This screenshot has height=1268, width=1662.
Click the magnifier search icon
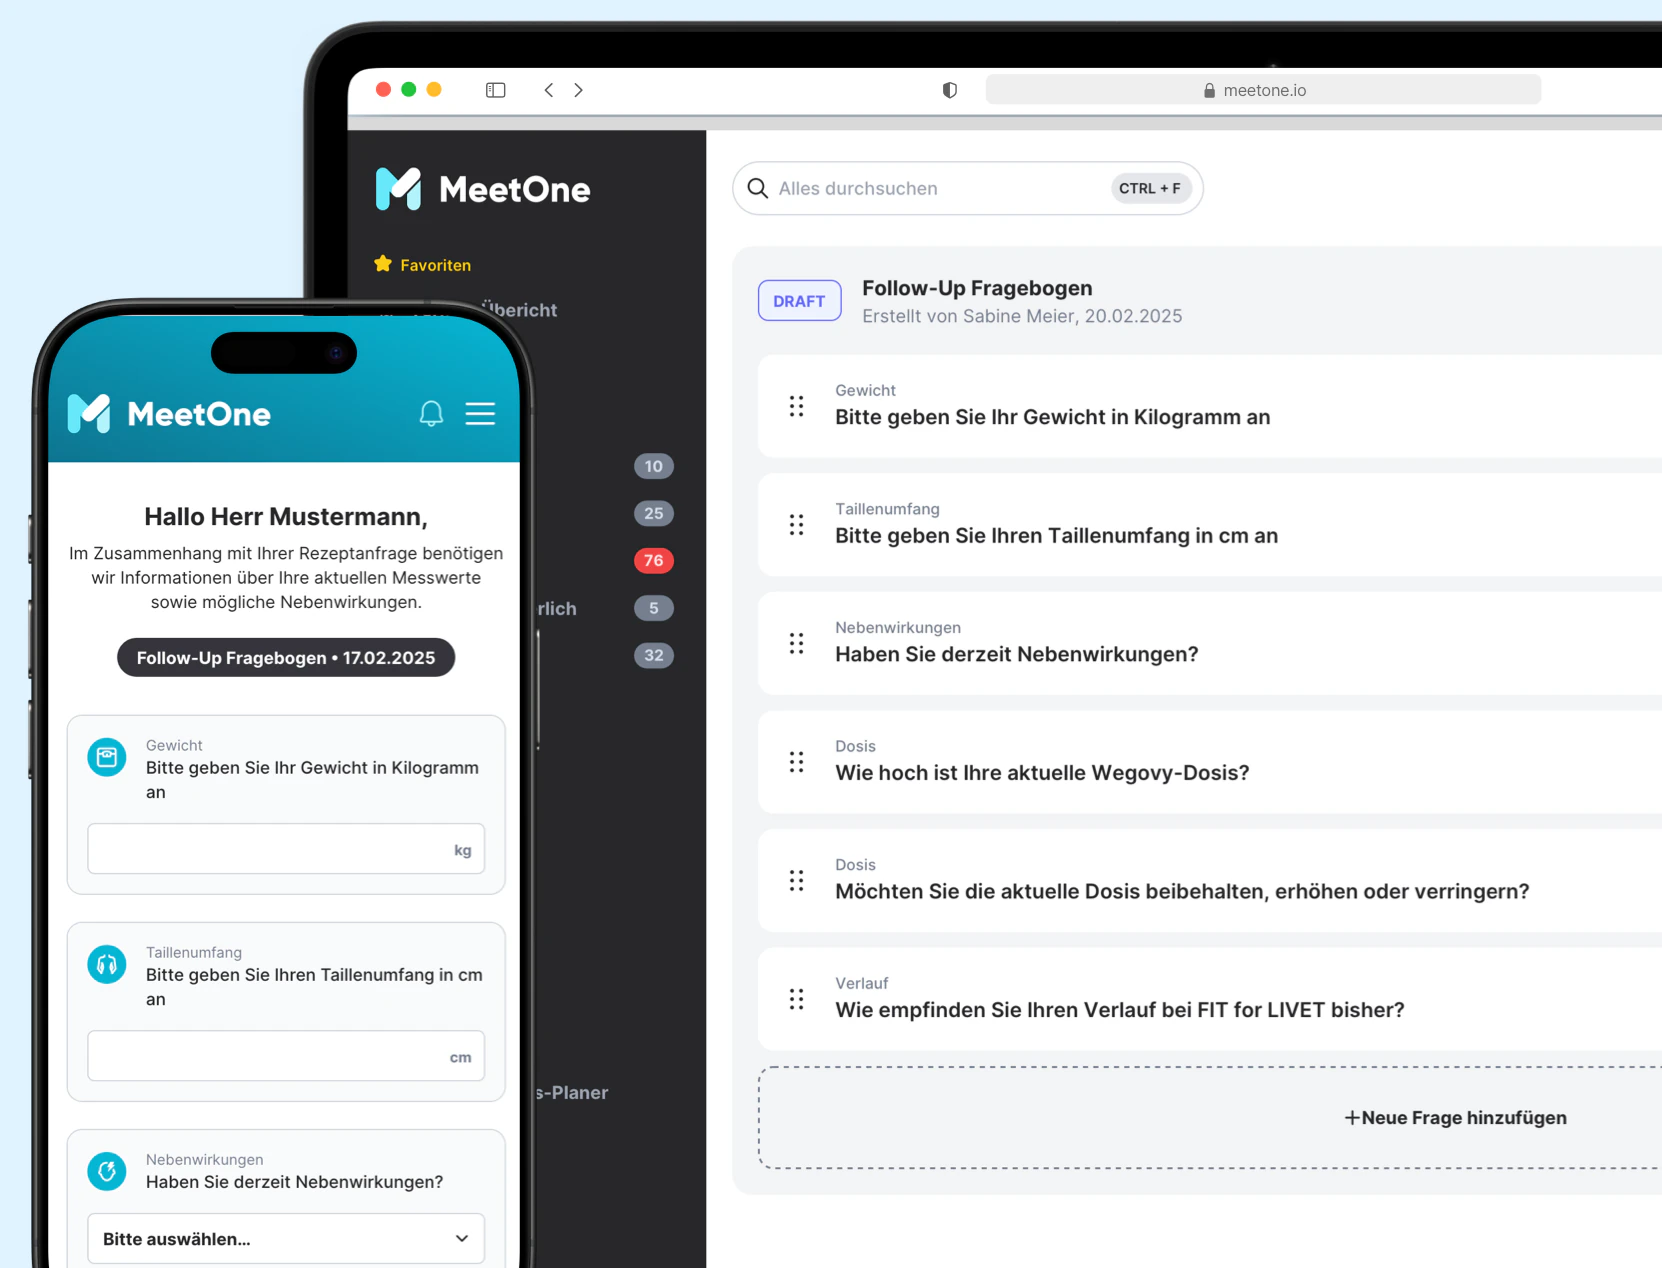[758, 188]
